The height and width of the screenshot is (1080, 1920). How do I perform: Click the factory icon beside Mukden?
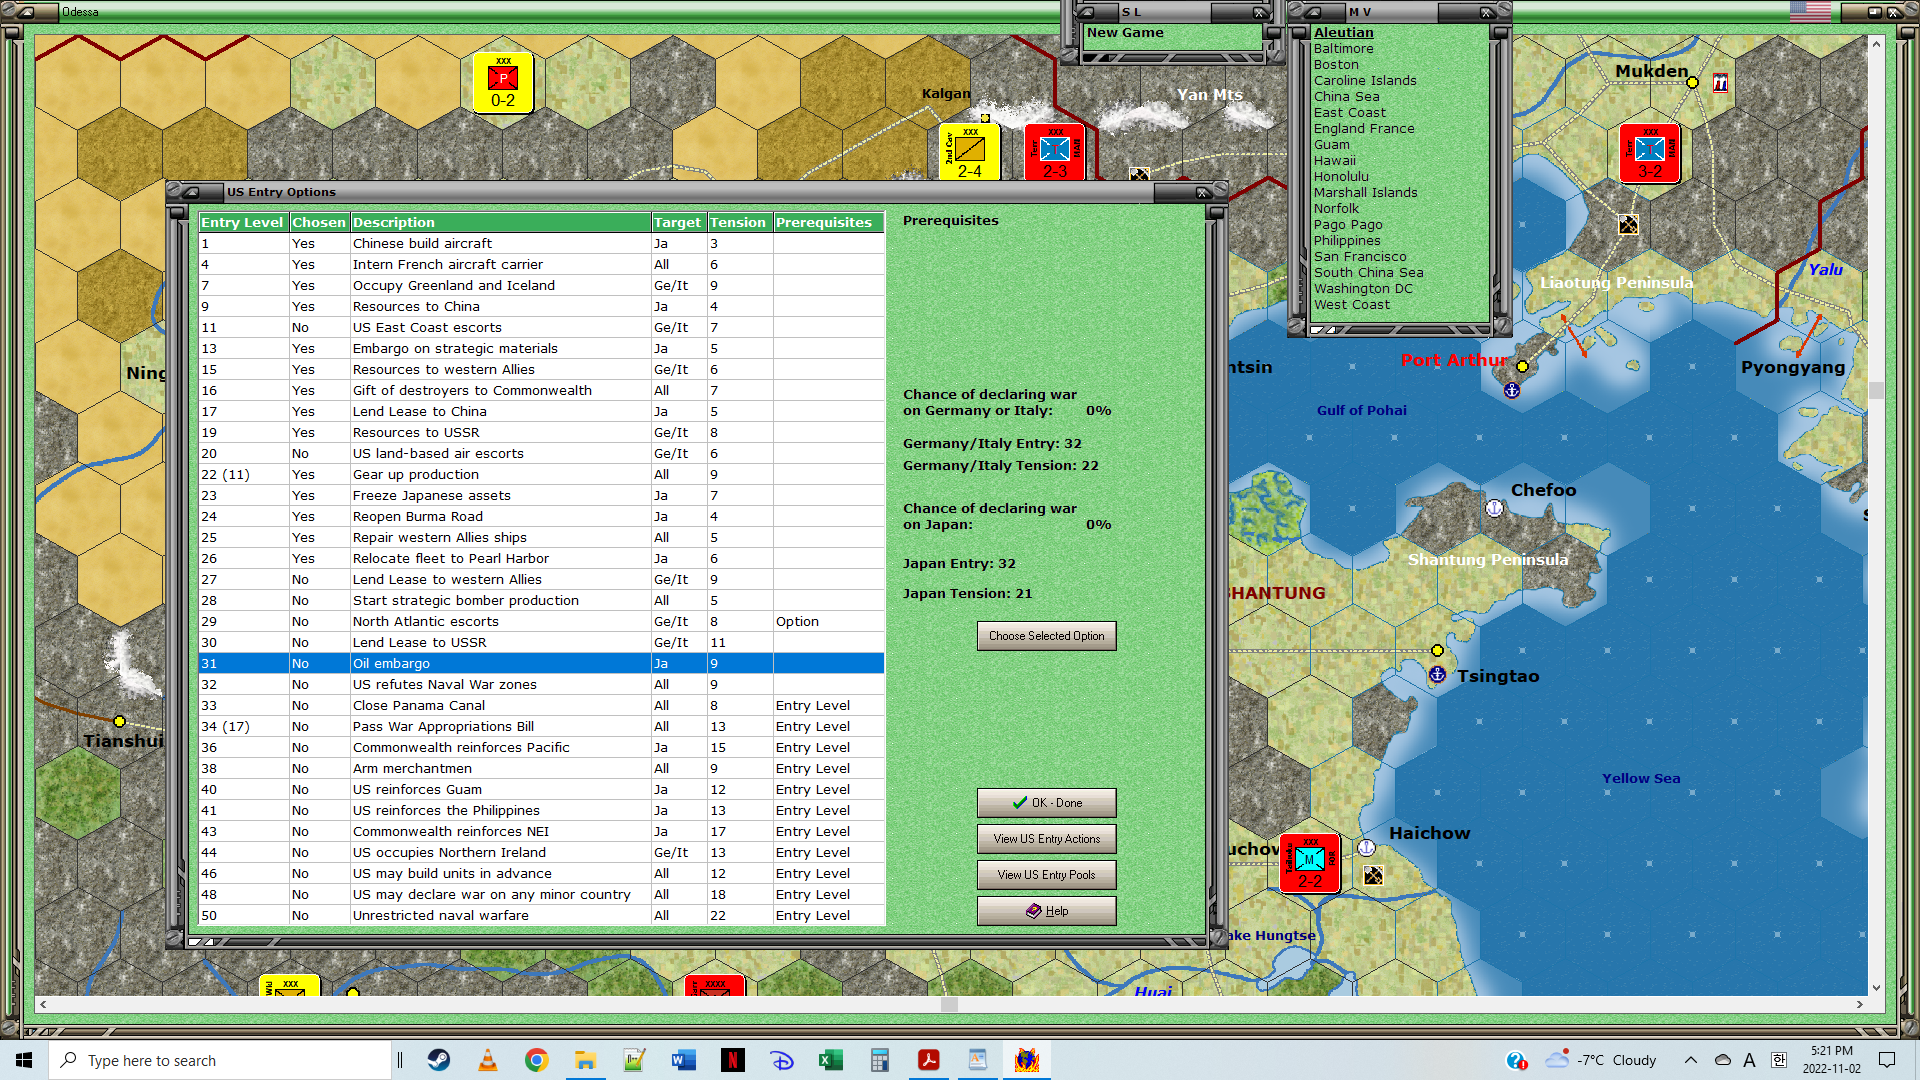[x=1720, y=84]
